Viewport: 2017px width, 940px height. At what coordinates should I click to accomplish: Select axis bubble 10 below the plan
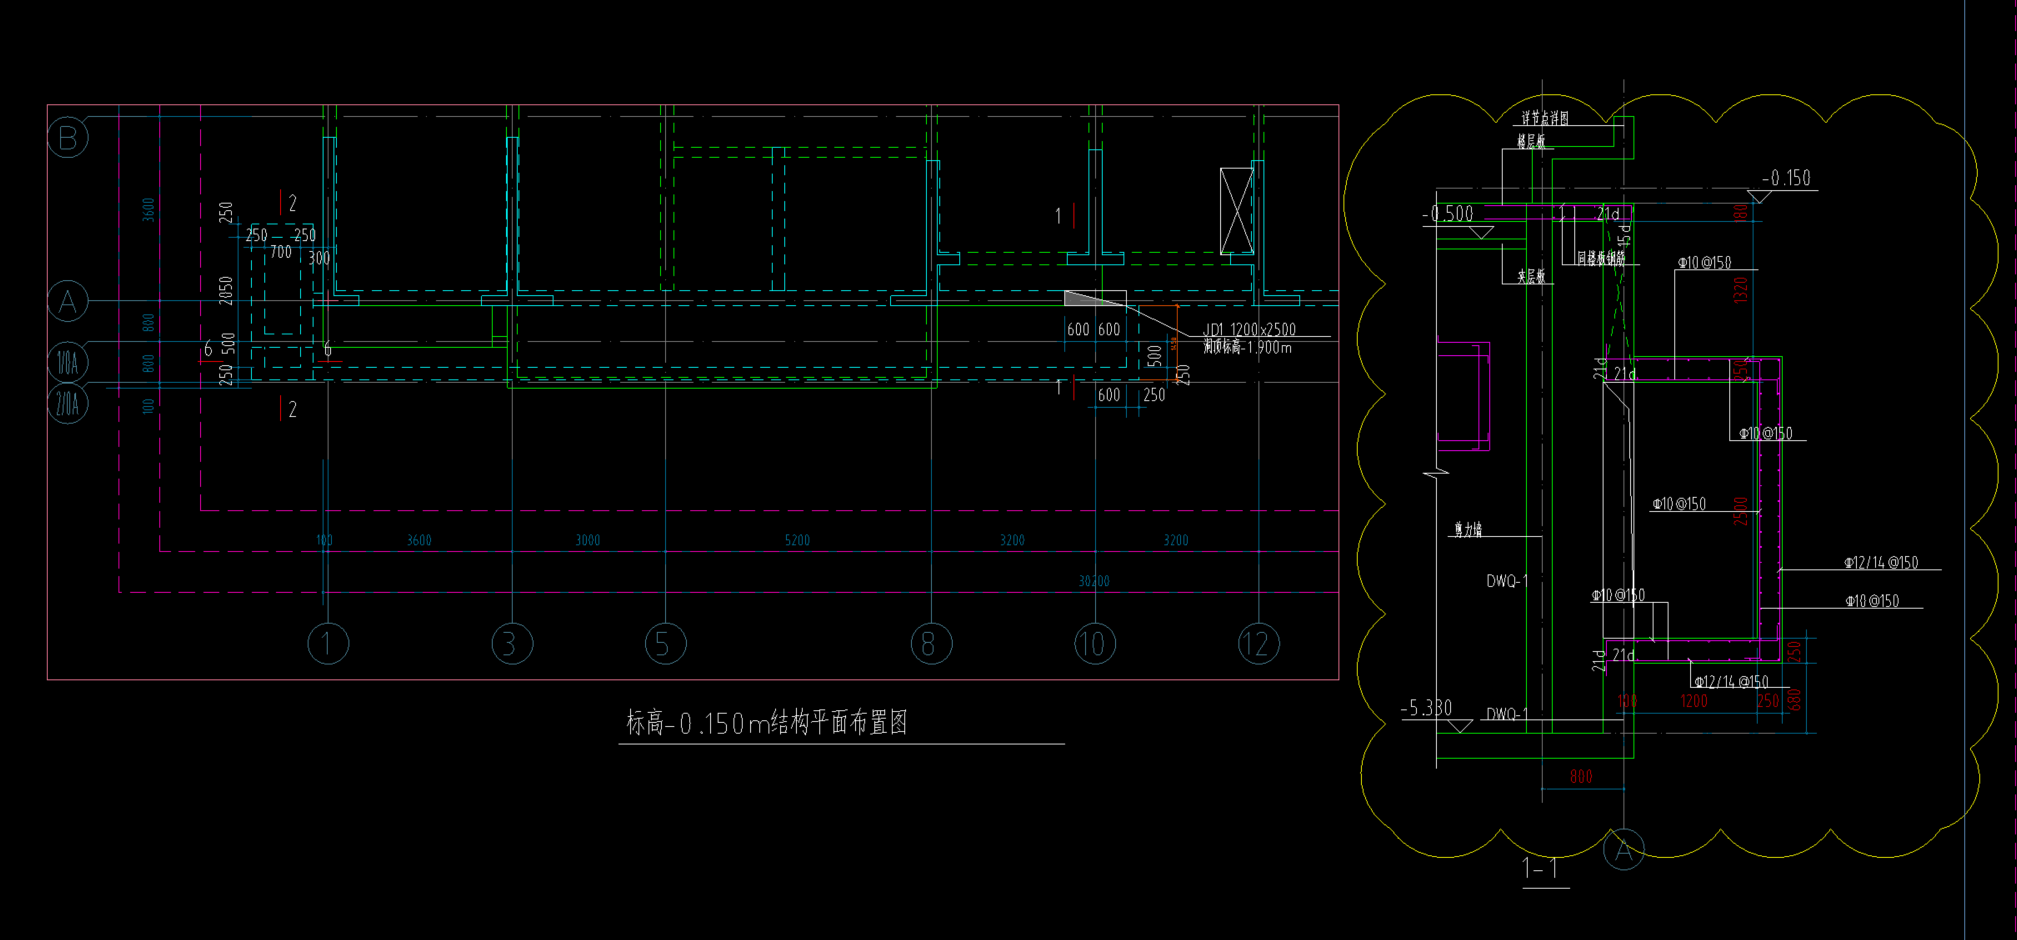(x=1095, y=644)
